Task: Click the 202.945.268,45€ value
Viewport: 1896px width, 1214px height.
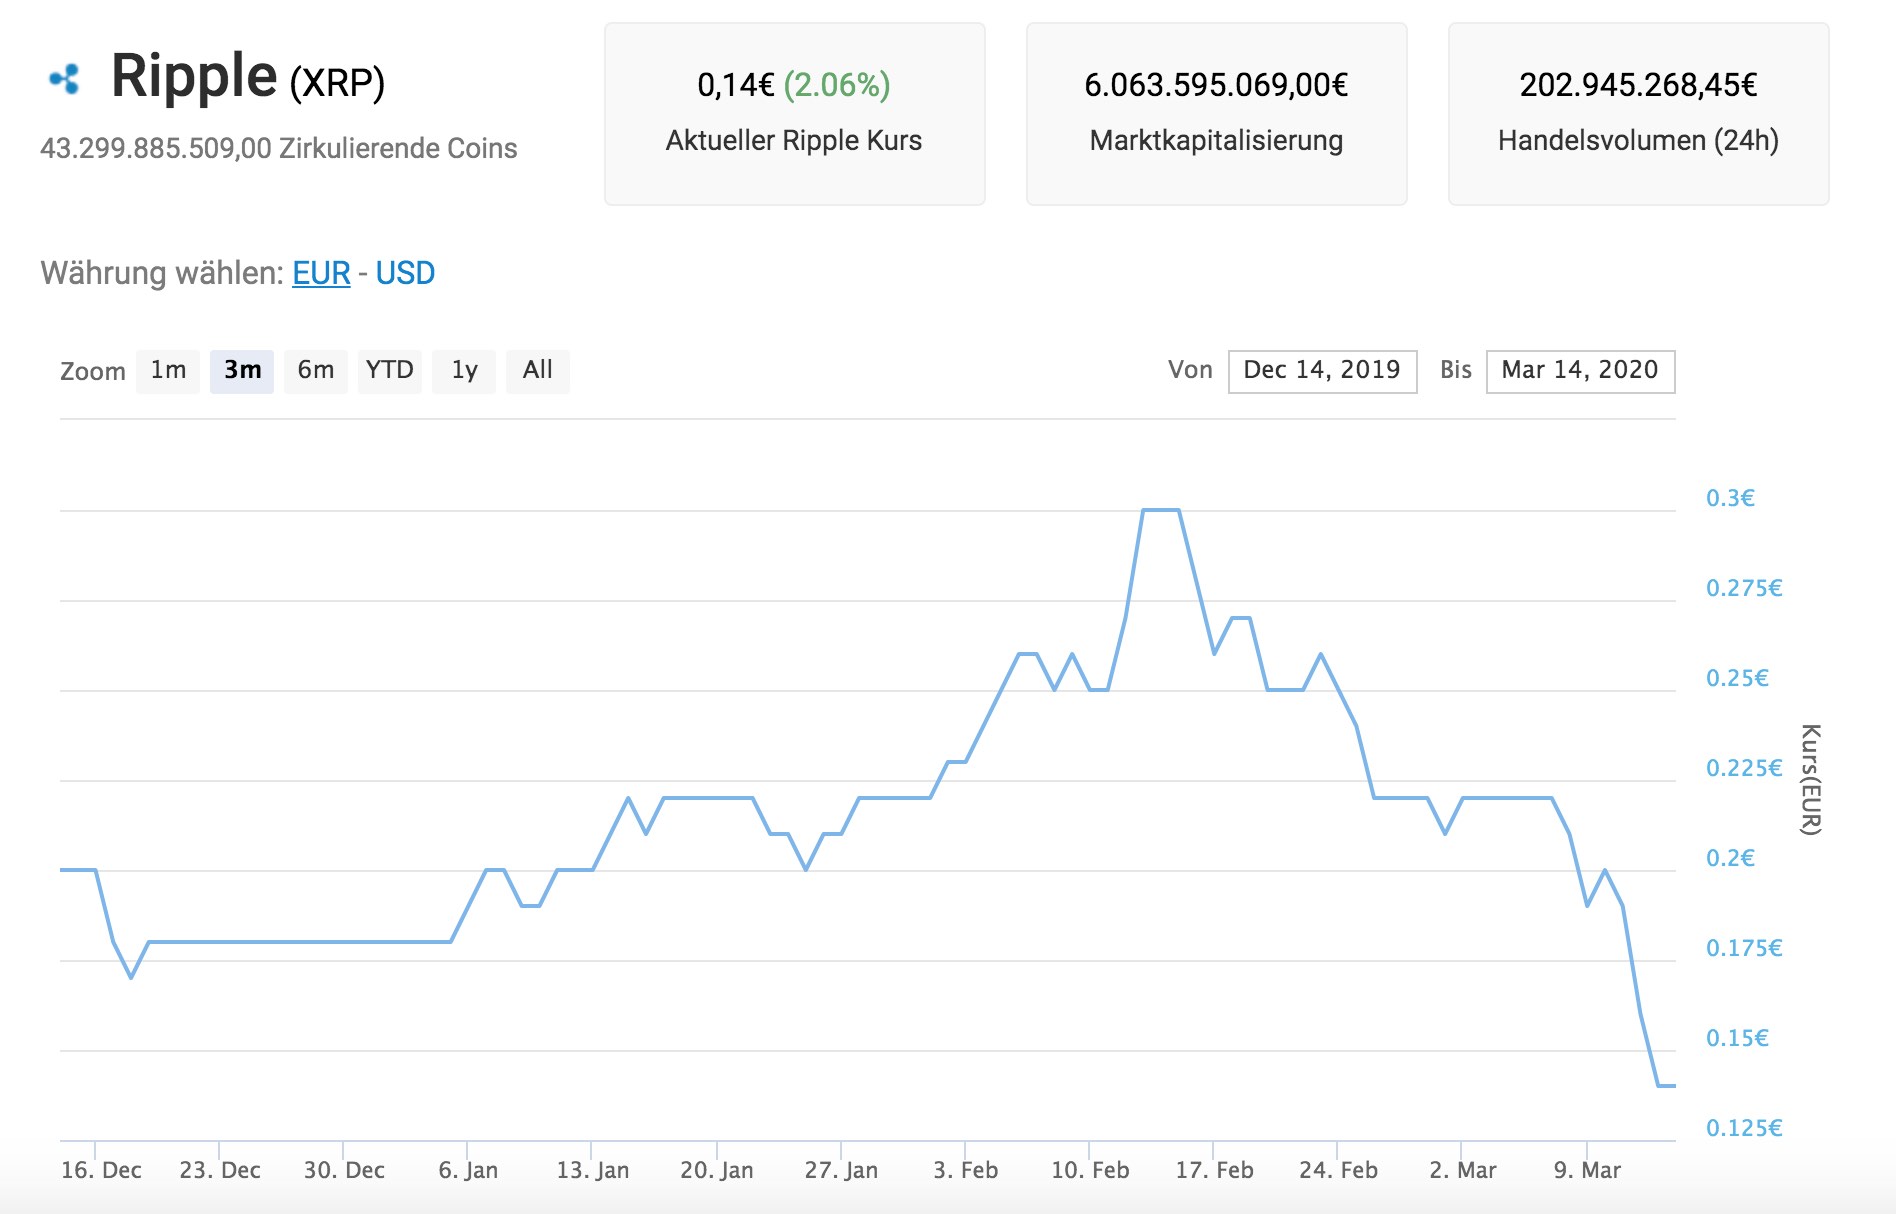Action: pos(1638,85)
